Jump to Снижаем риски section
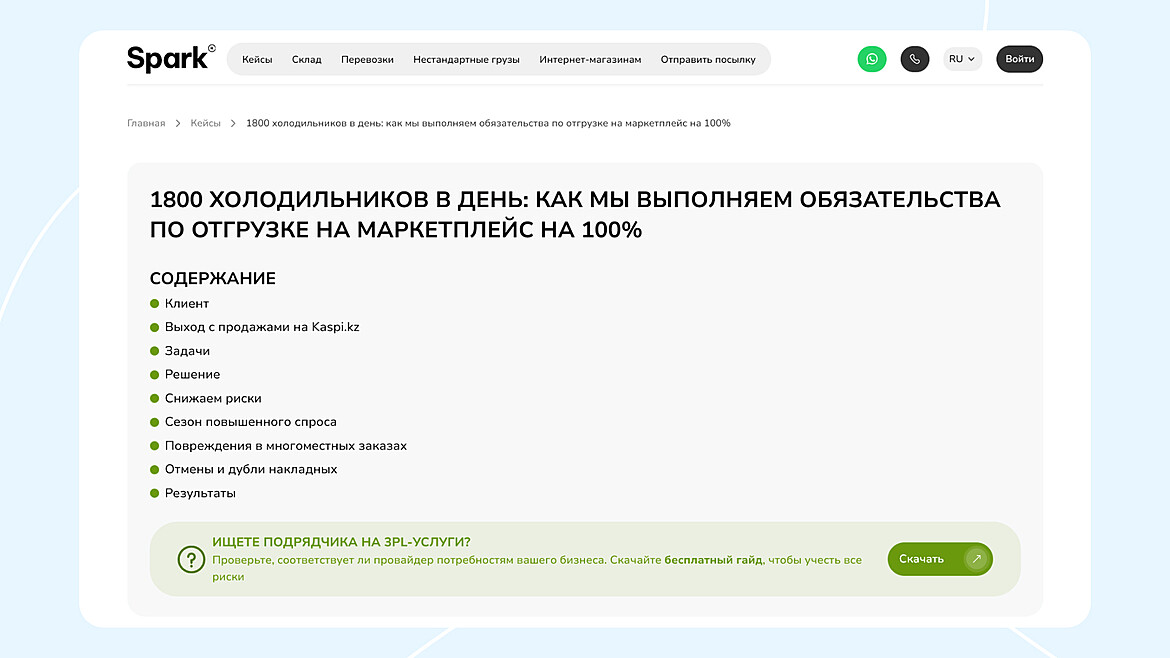Image resolution: width=1170 pixels, height=658 pixels. click(x=213, y=398)
